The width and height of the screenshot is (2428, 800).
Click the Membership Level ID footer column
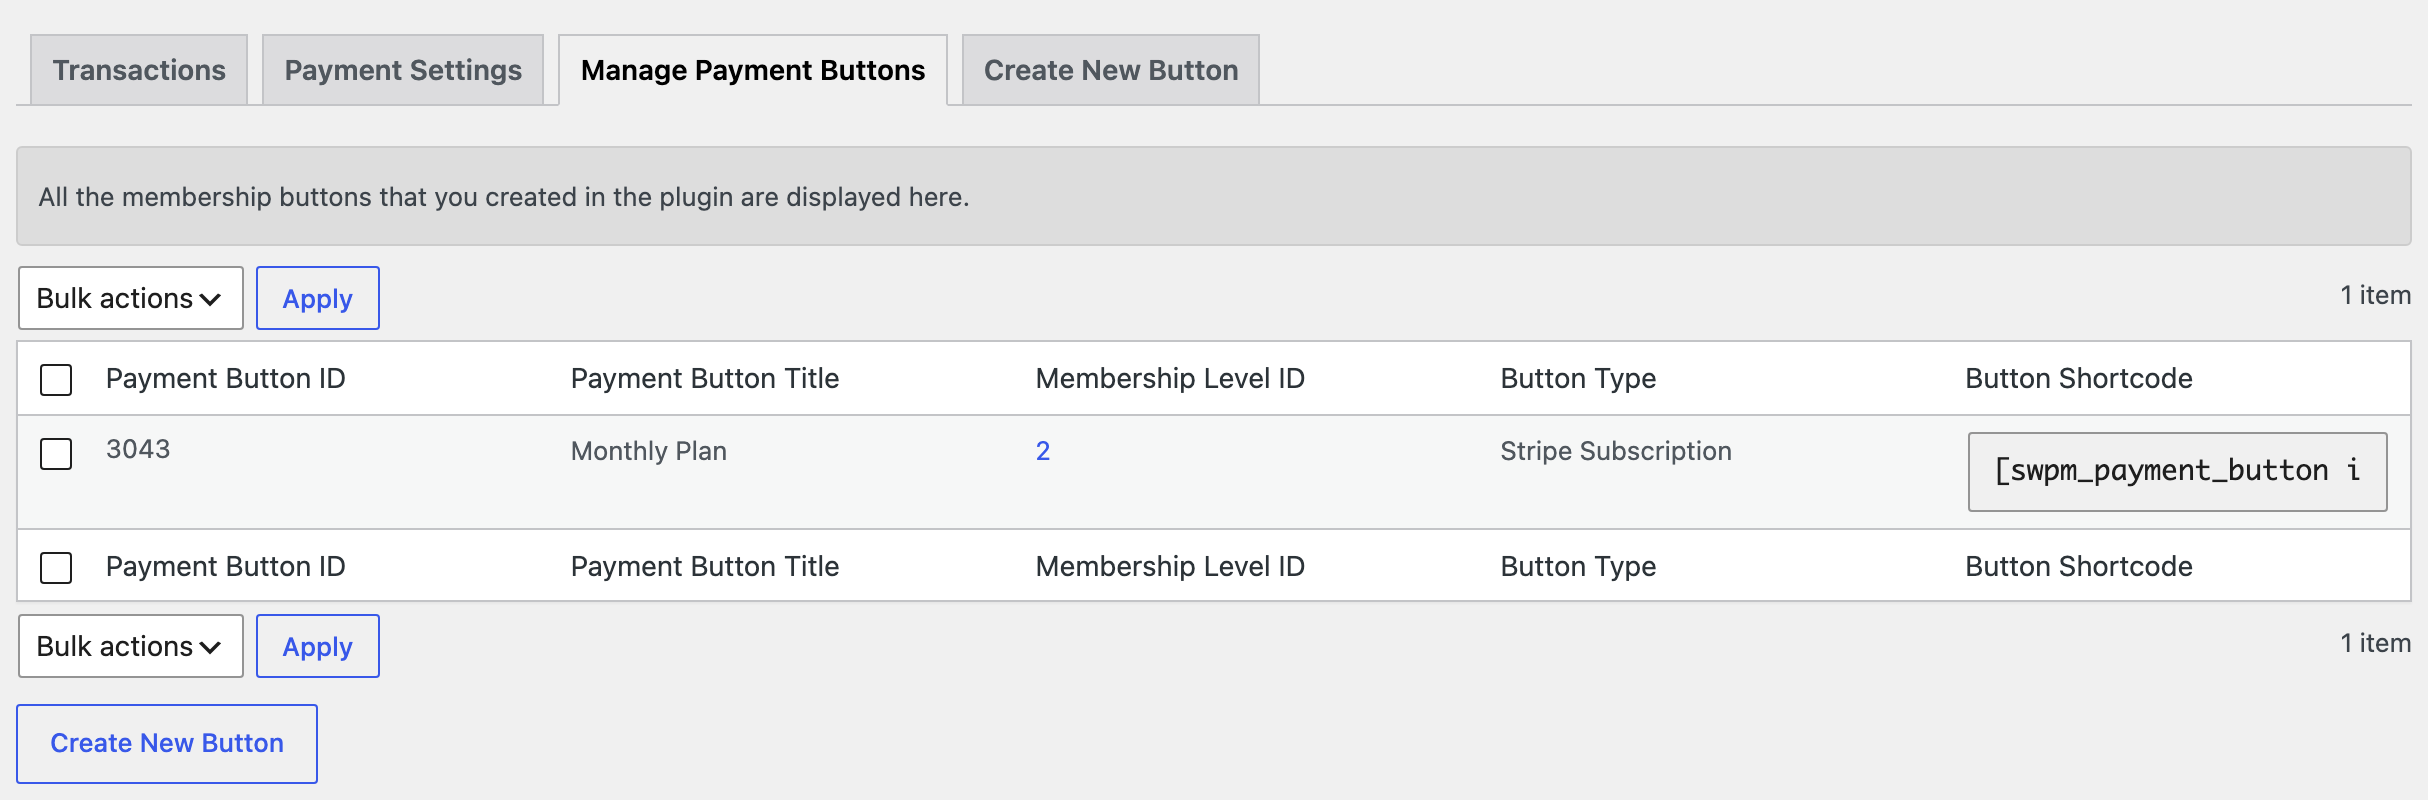coord(1170,566)
